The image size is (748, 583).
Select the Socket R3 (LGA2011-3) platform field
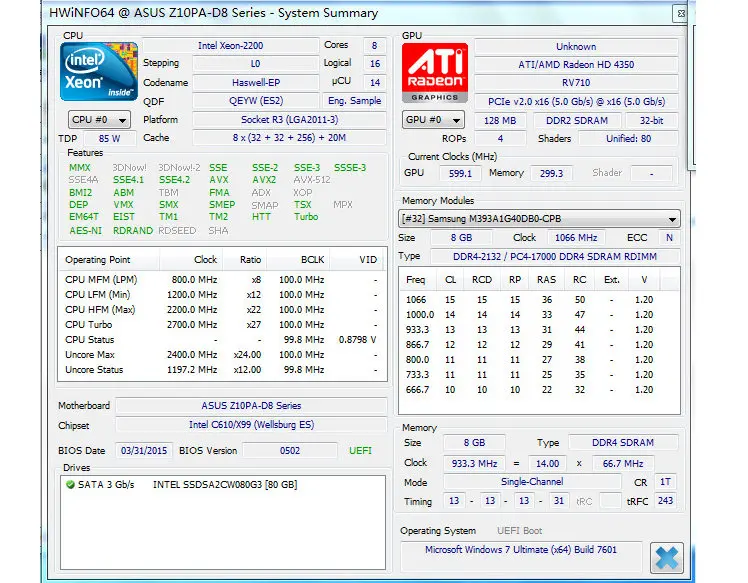click(289, 119)
